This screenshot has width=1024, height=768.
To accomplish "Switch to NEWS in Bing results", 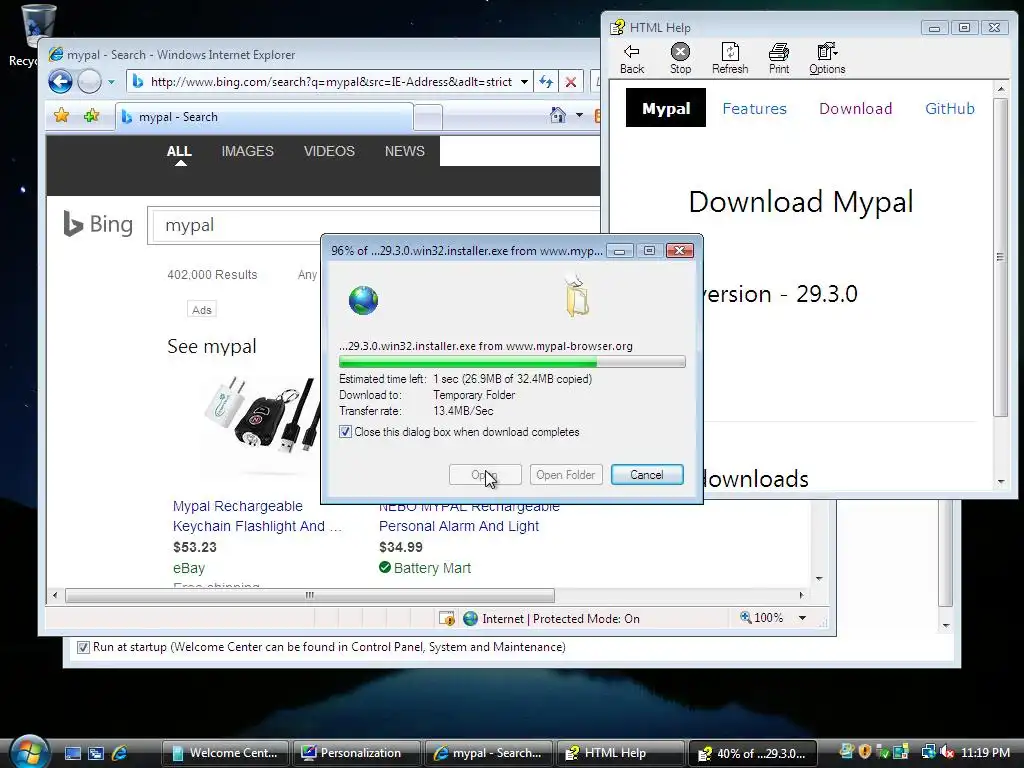I will (404, 151).
